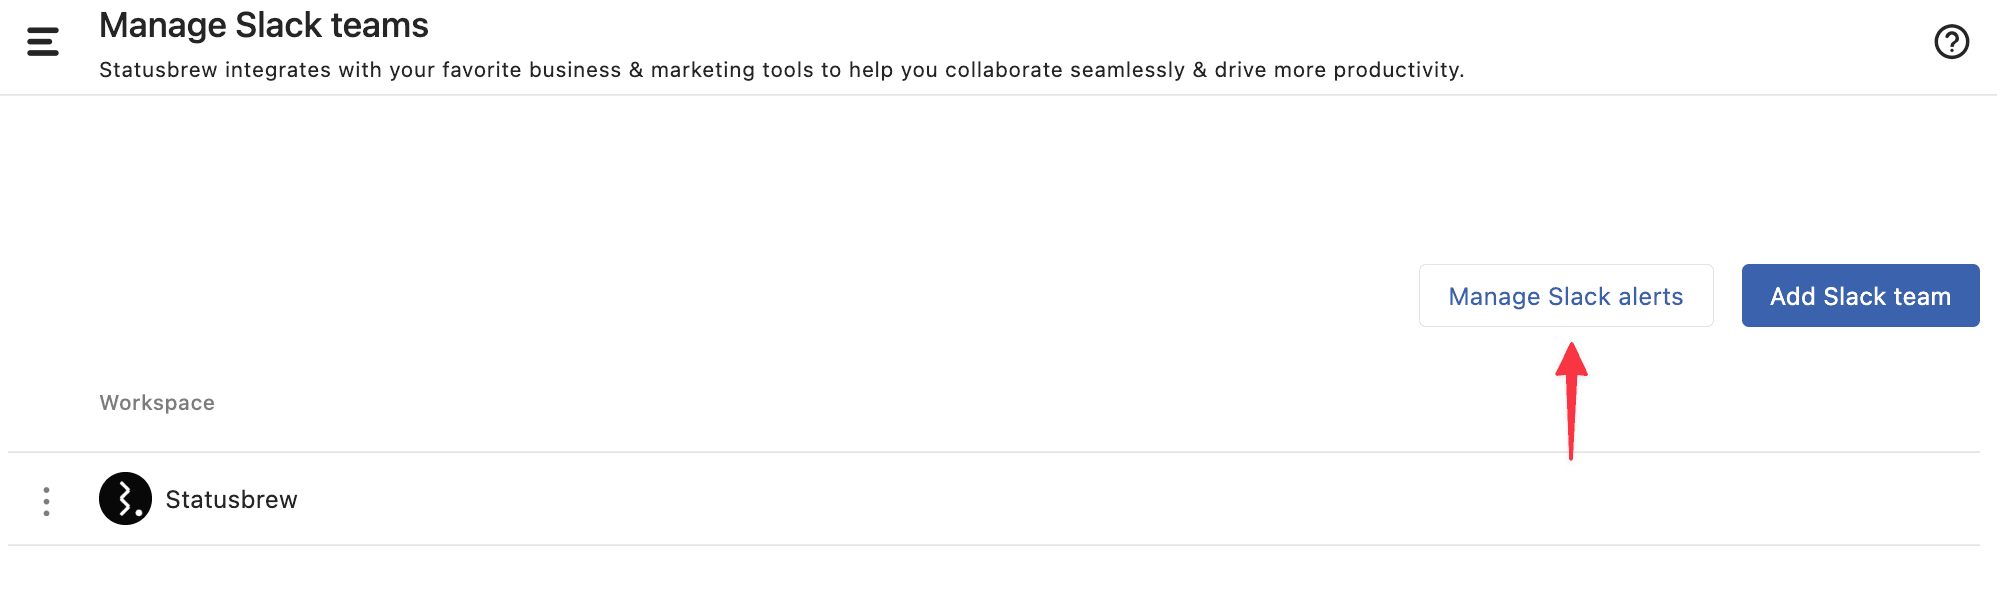Image resolution: width=1997 pixels, height=594 pixels.
Task: Click the Workspace column header
Action: click(157, 403)
